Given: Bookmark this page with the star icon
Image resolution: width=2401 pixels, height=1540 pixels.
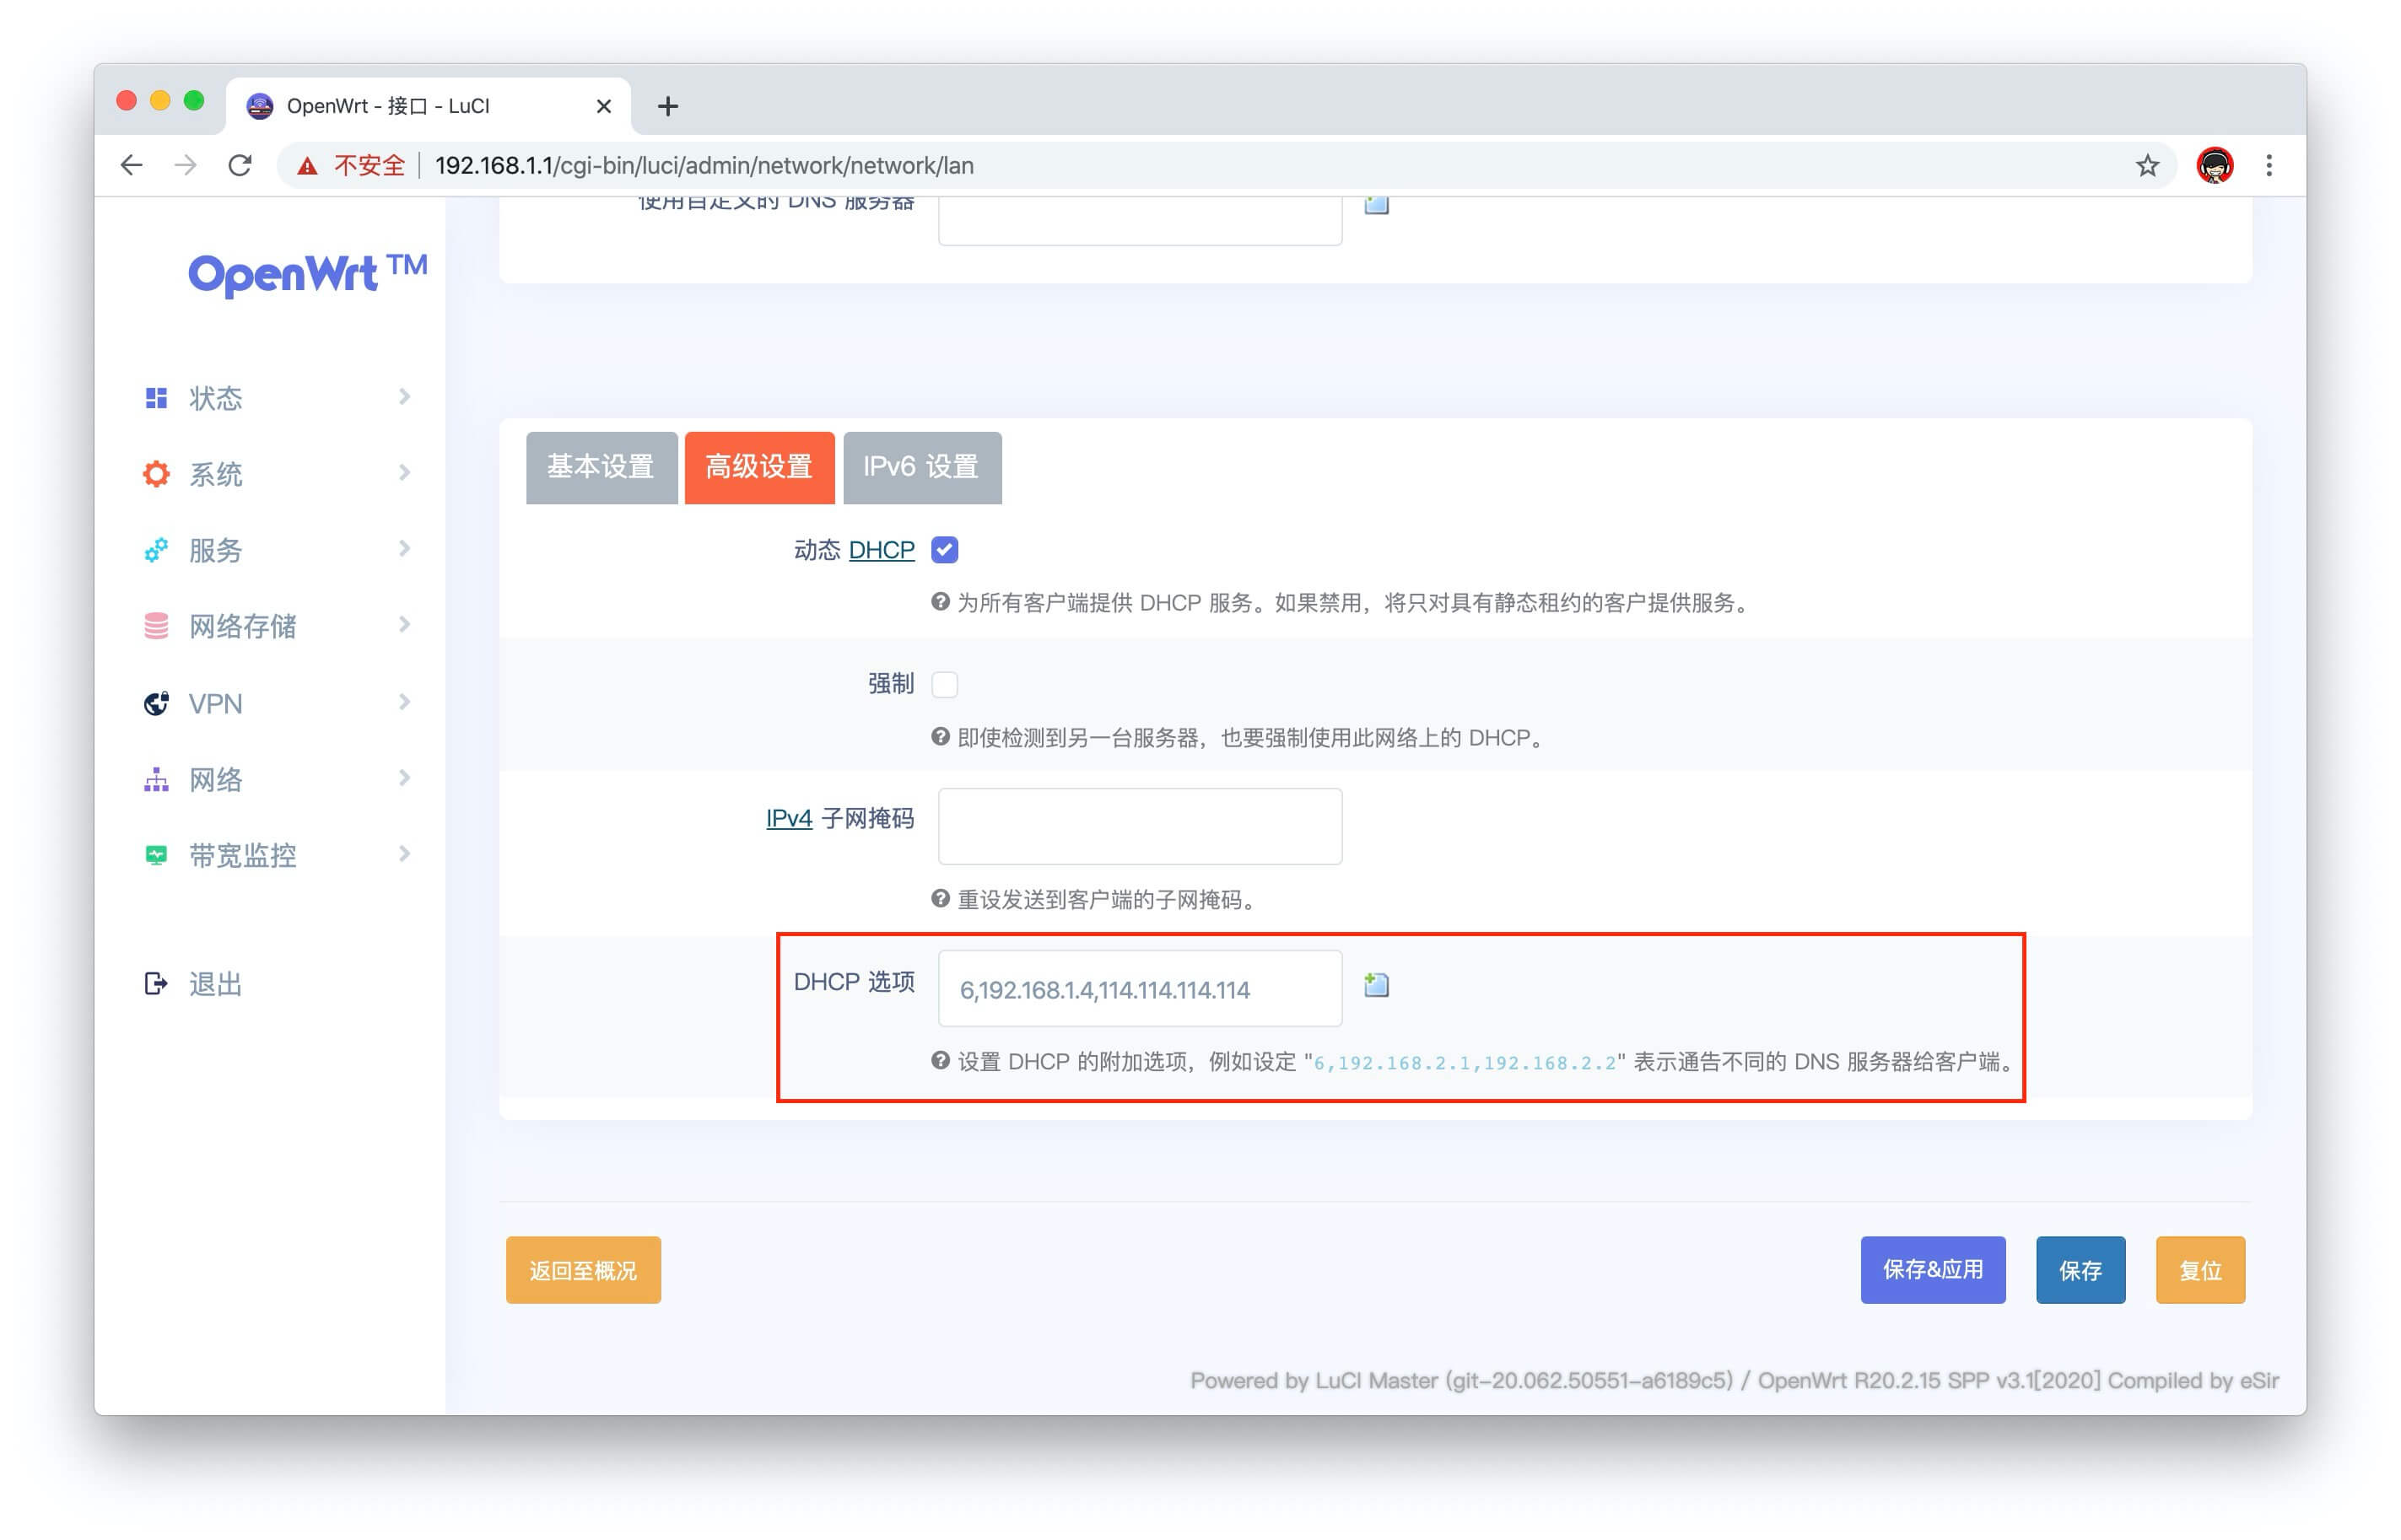Looking at the screenshot, I should click(x=2146, y=166).
